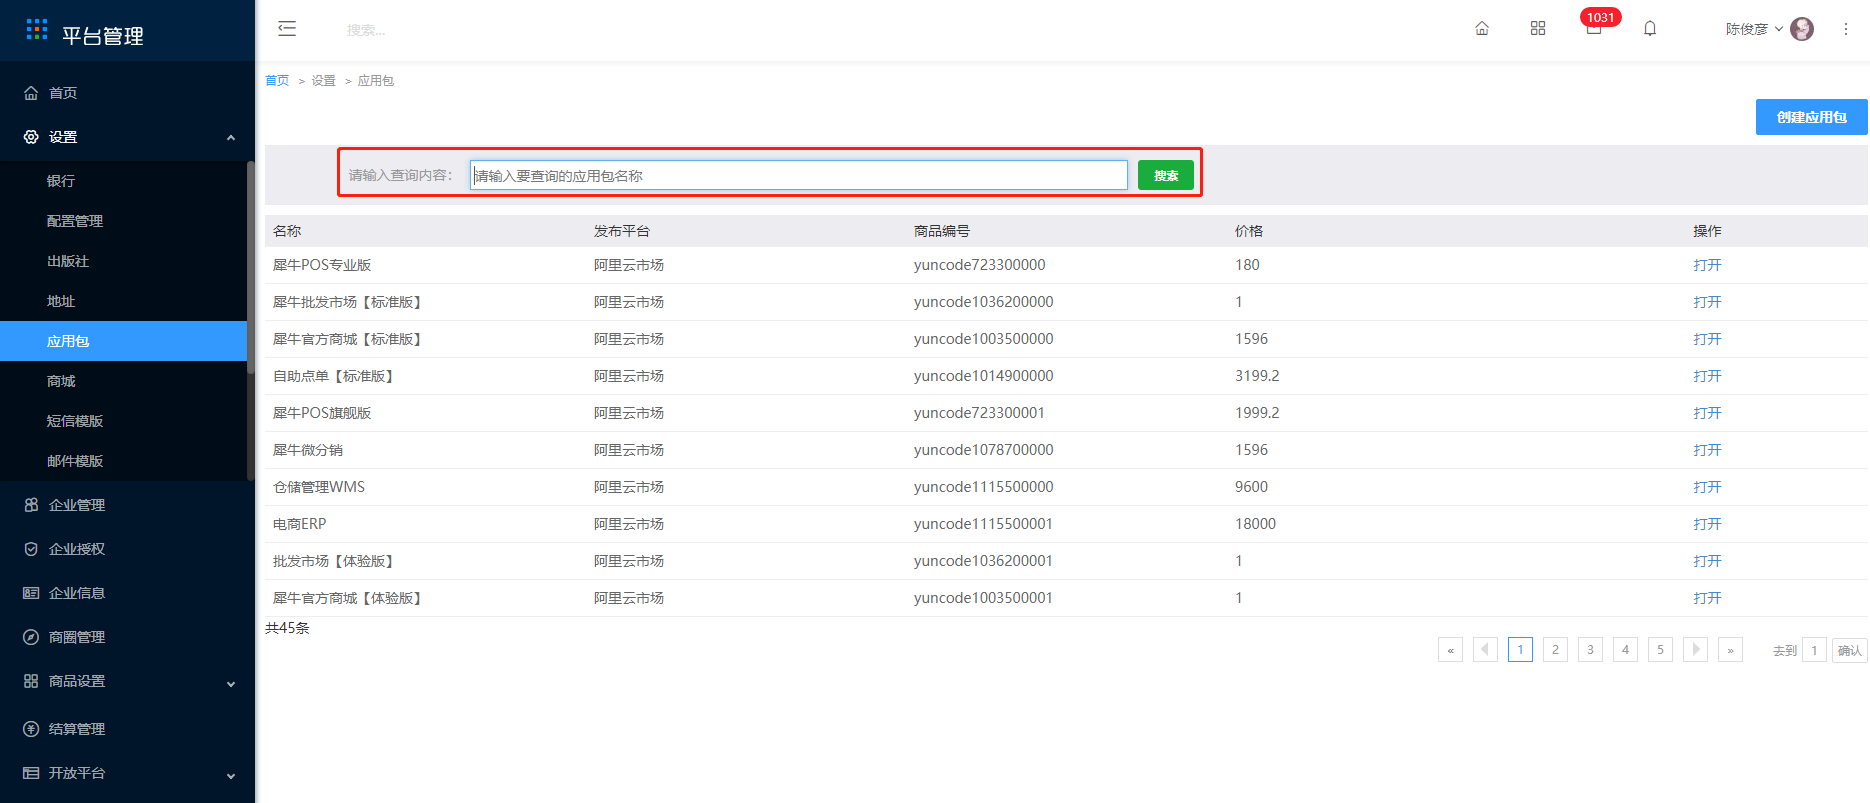Click the user avatar picture
Viewport: 1870px width, 803px height.
pos(1802,29)
